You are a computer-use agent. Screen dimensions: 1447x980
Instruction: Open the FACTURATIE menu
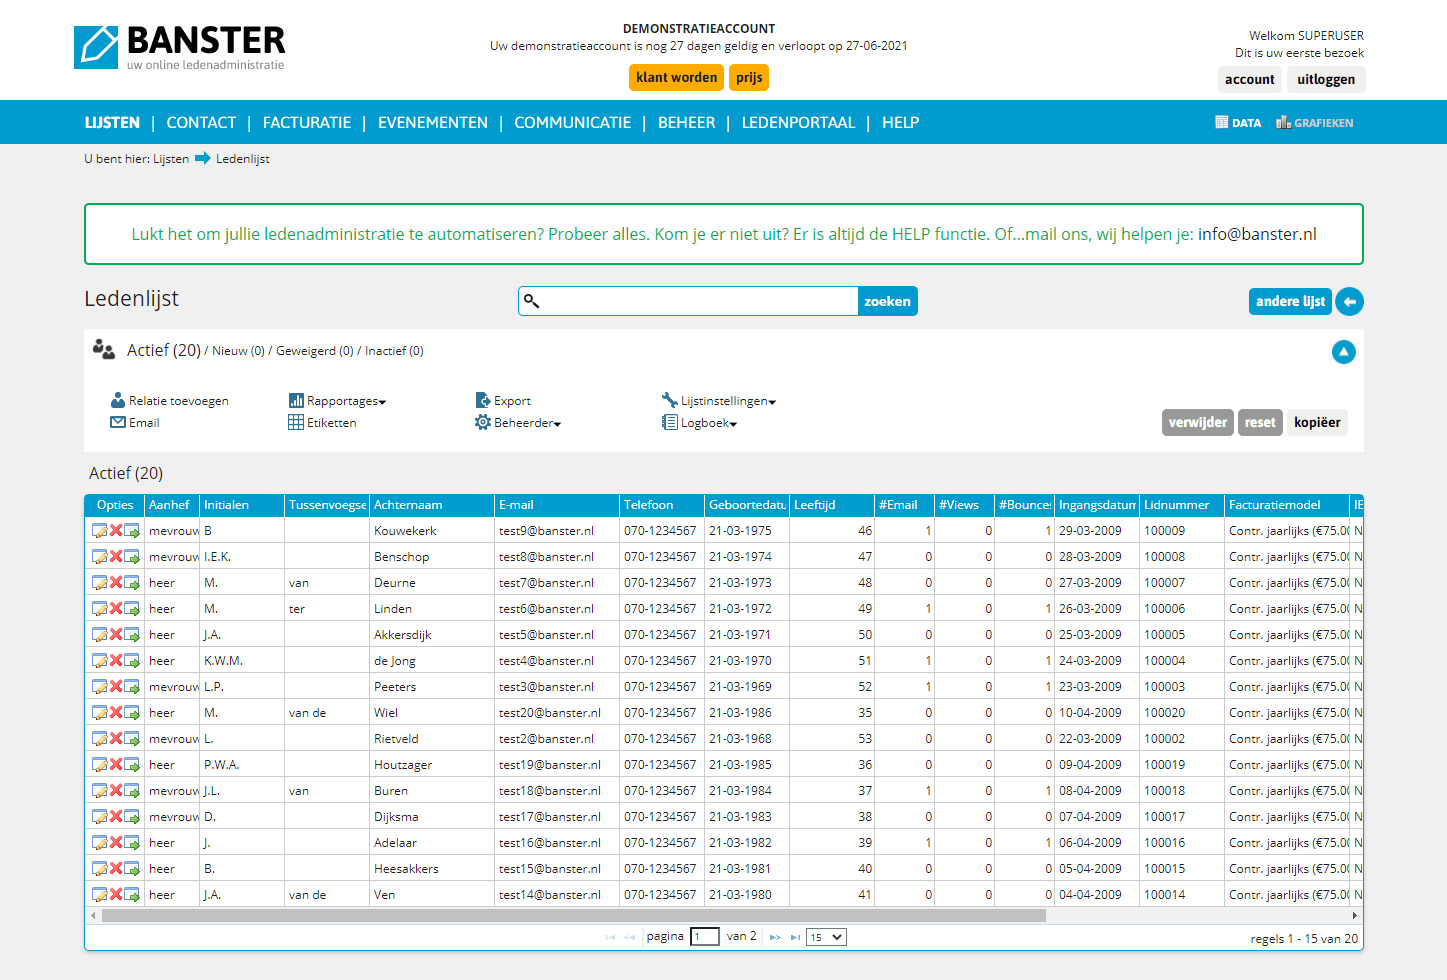click(x=307, y=123)
